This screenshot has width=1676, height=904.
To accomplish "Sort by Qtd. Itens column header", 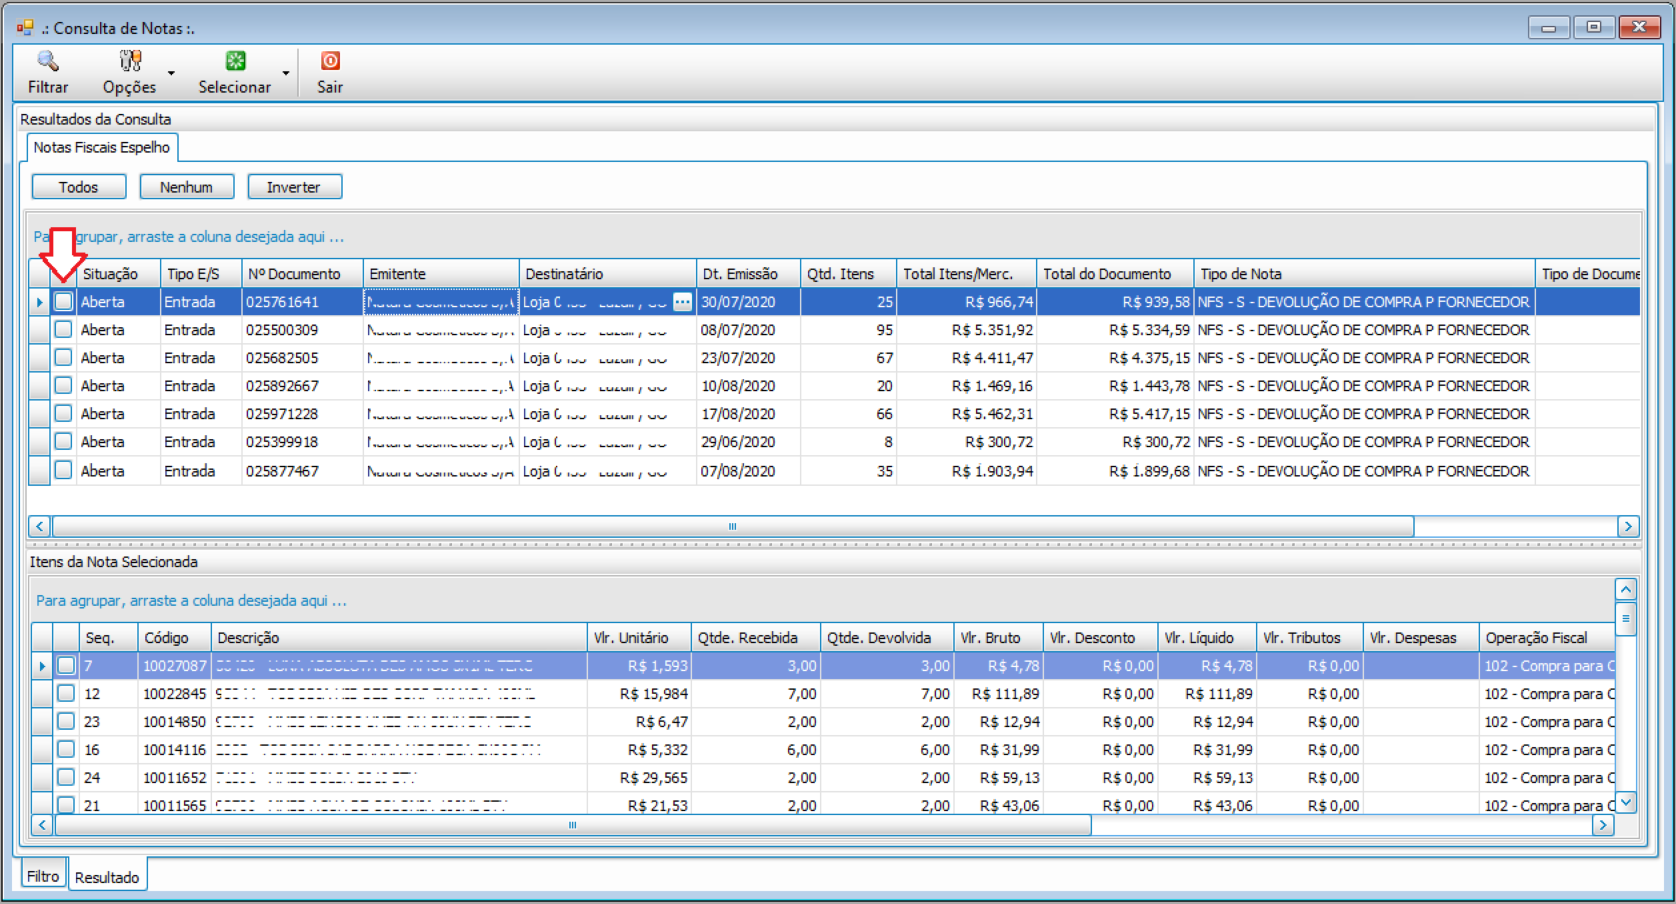I will 849,274.
